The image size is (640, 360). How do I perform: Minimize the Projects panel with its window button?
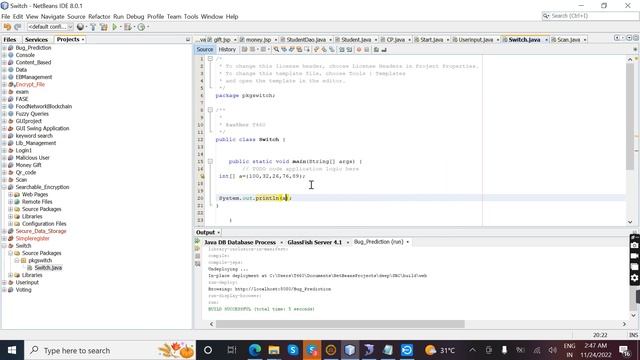point(188,40)
